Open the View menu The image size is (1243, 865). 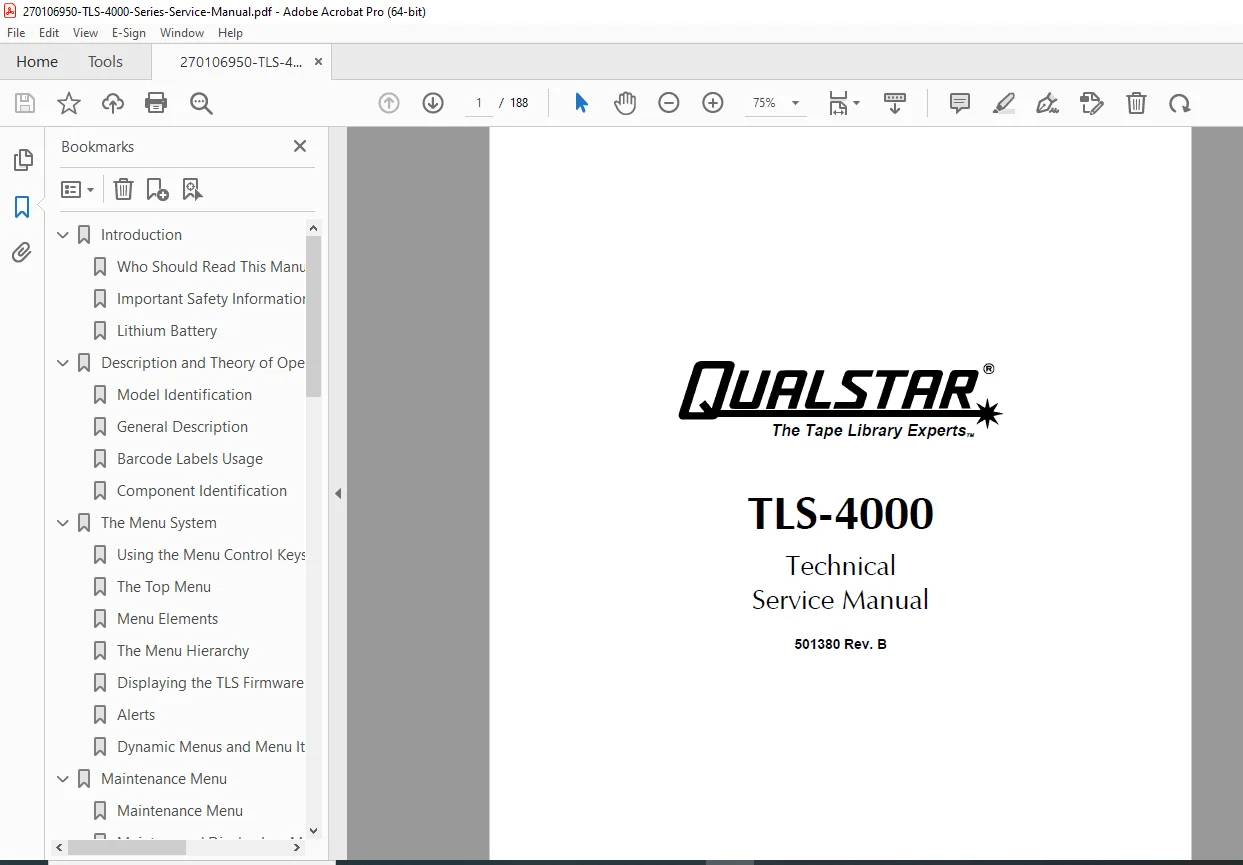(85, 33)
